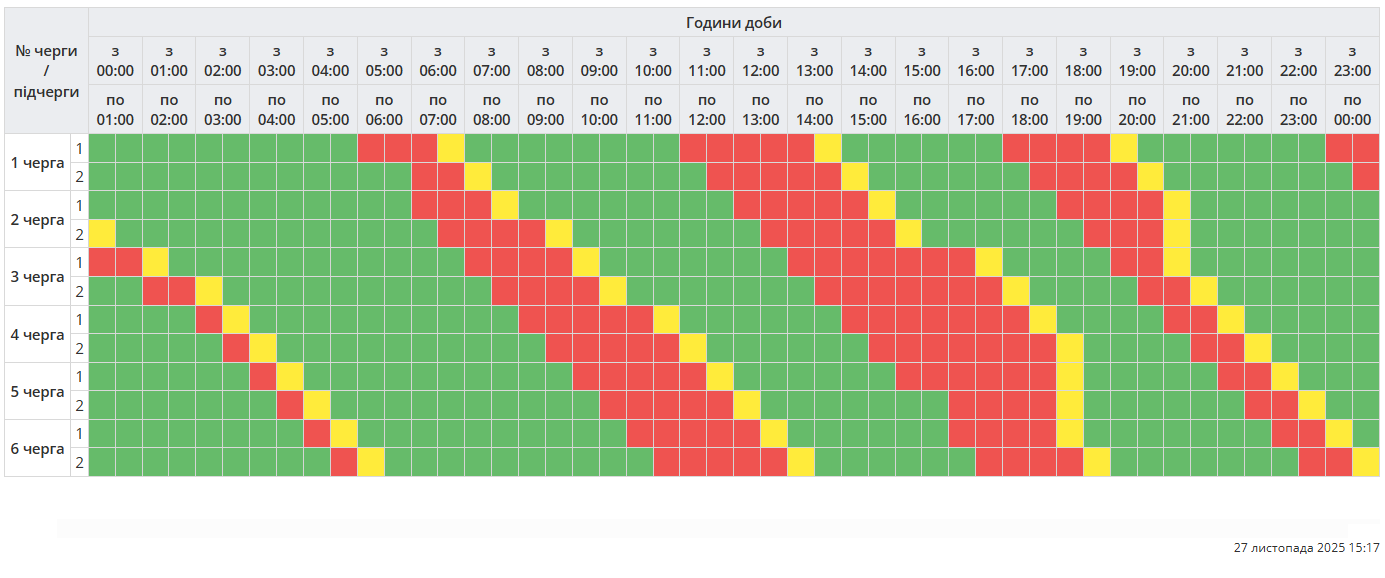The width and height of the screenshot is (1385, 578).
Task: Open subqueue 2 link of 4 черга
Action: tap(79, 348)
